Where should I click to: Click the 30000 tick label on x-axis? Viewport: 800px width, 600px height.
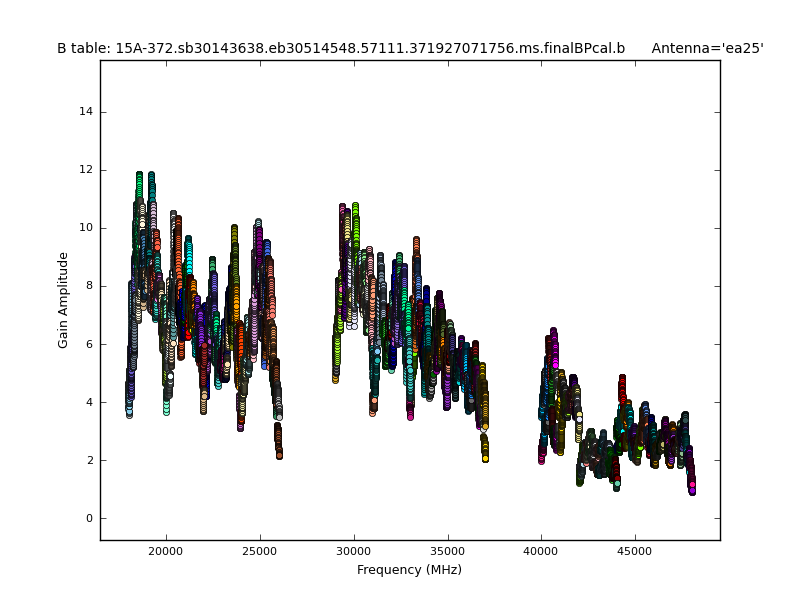(x=354, y=550)
